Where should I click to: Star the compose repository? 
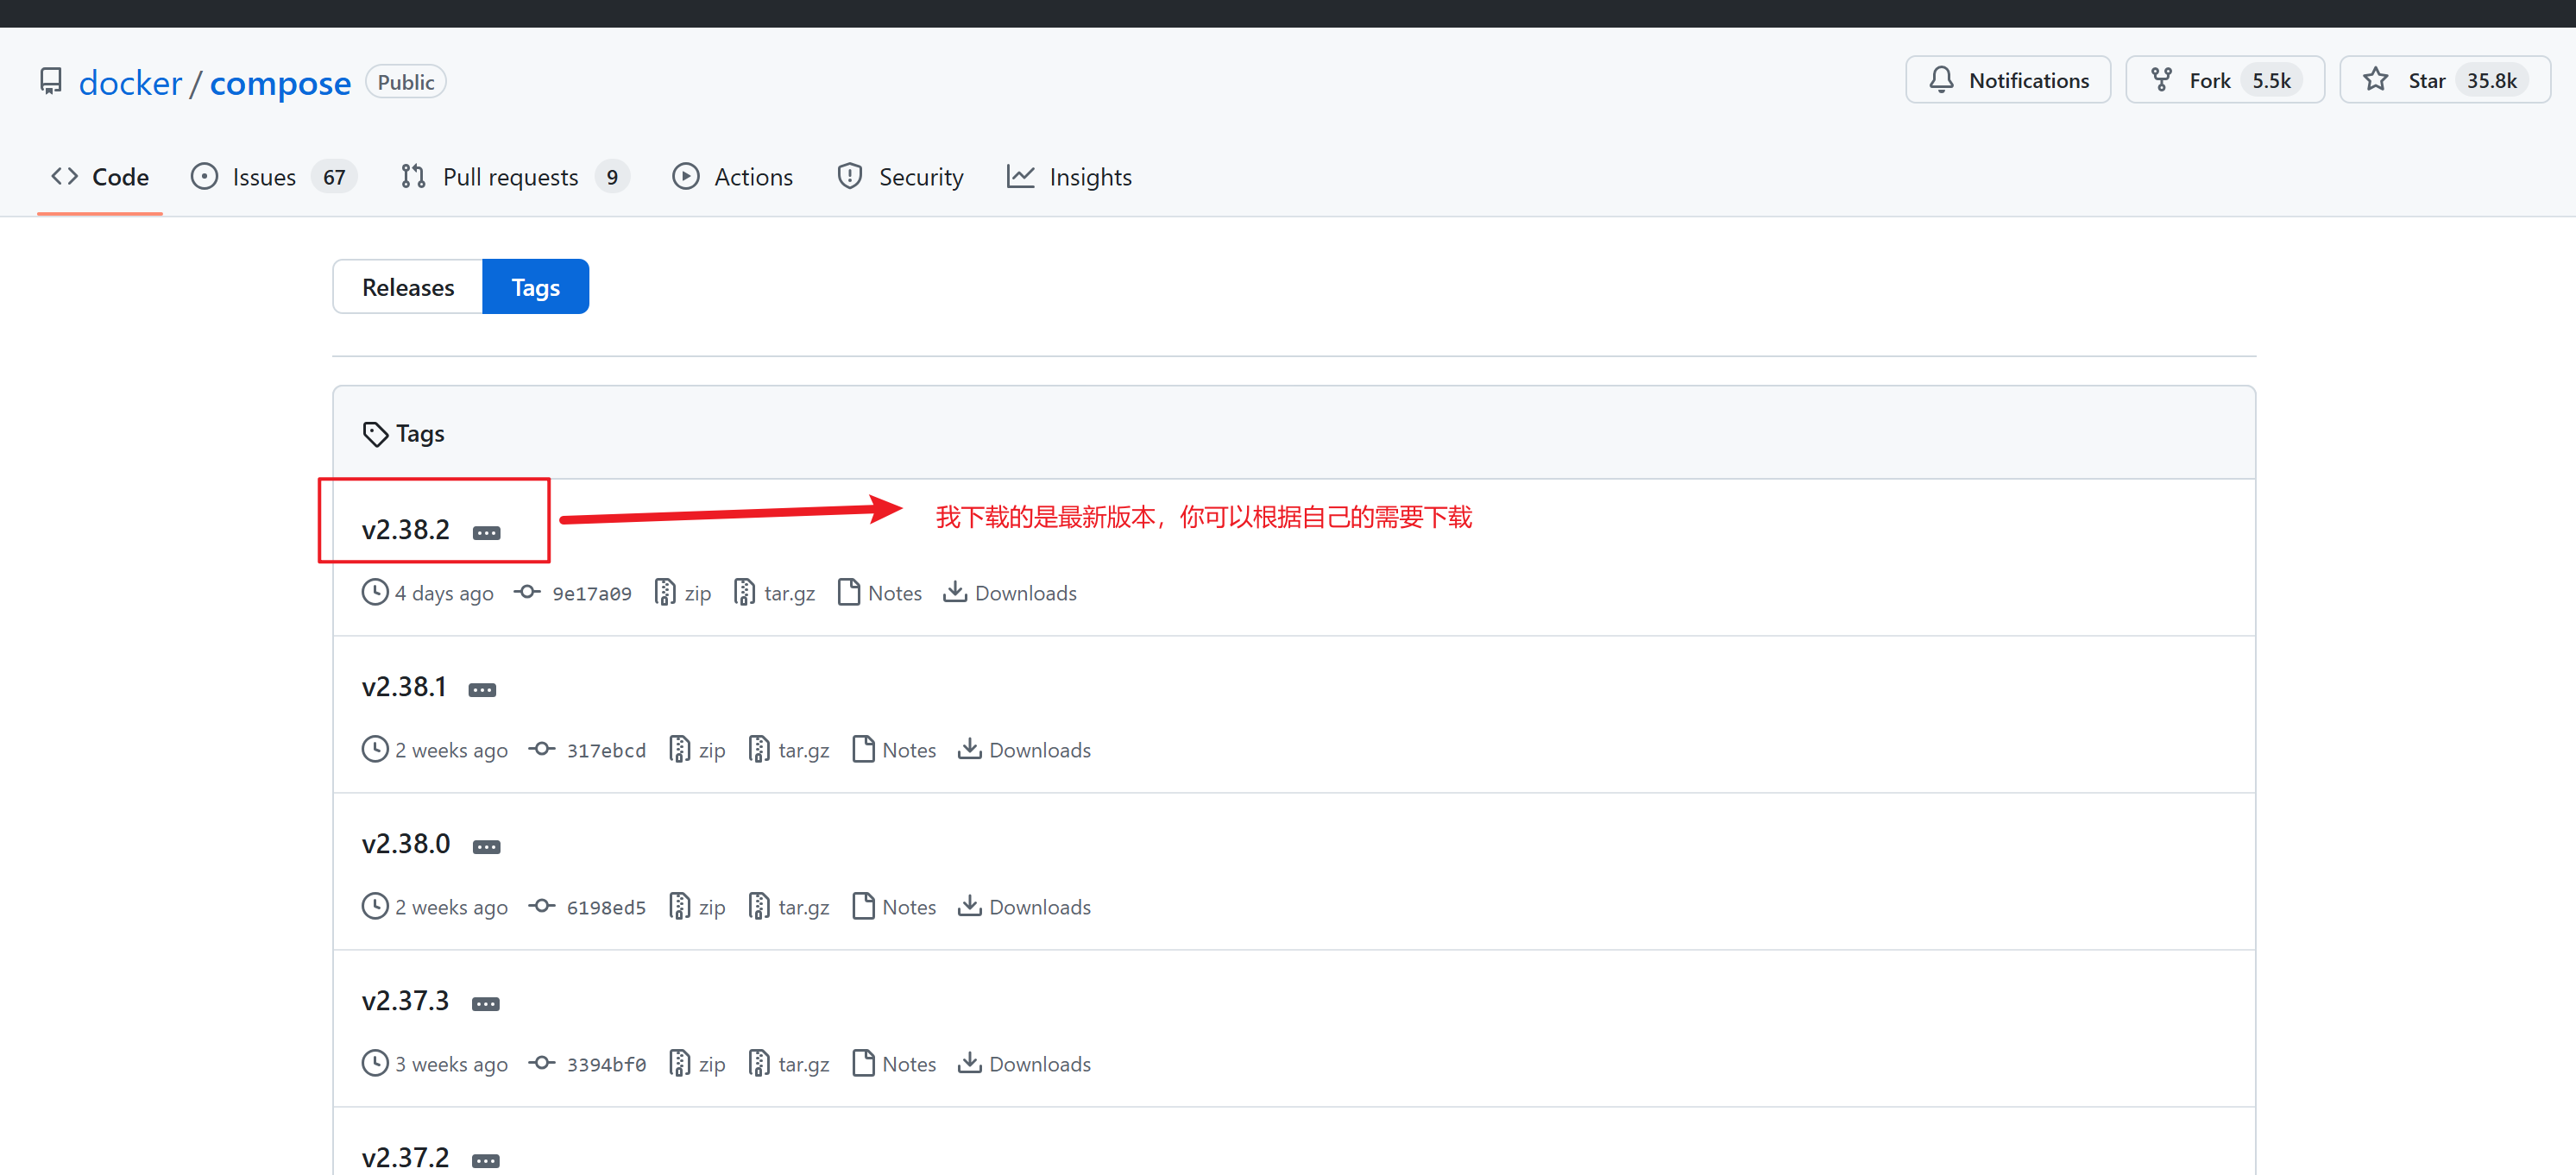click(x=2444, y=80)
